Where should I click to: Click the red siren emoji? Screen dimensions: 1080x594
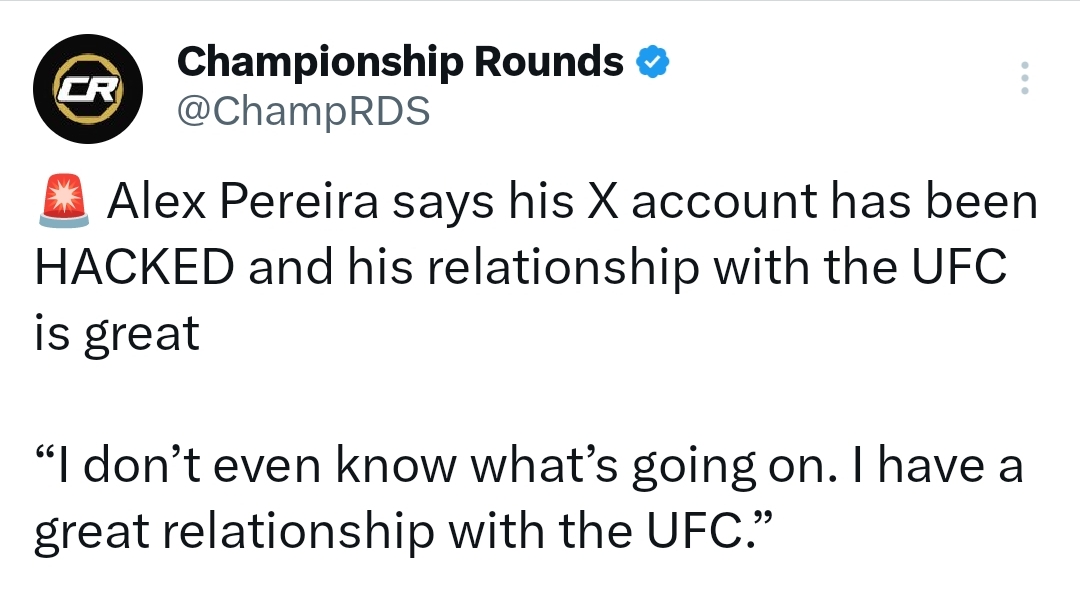(x=64, y=201)
